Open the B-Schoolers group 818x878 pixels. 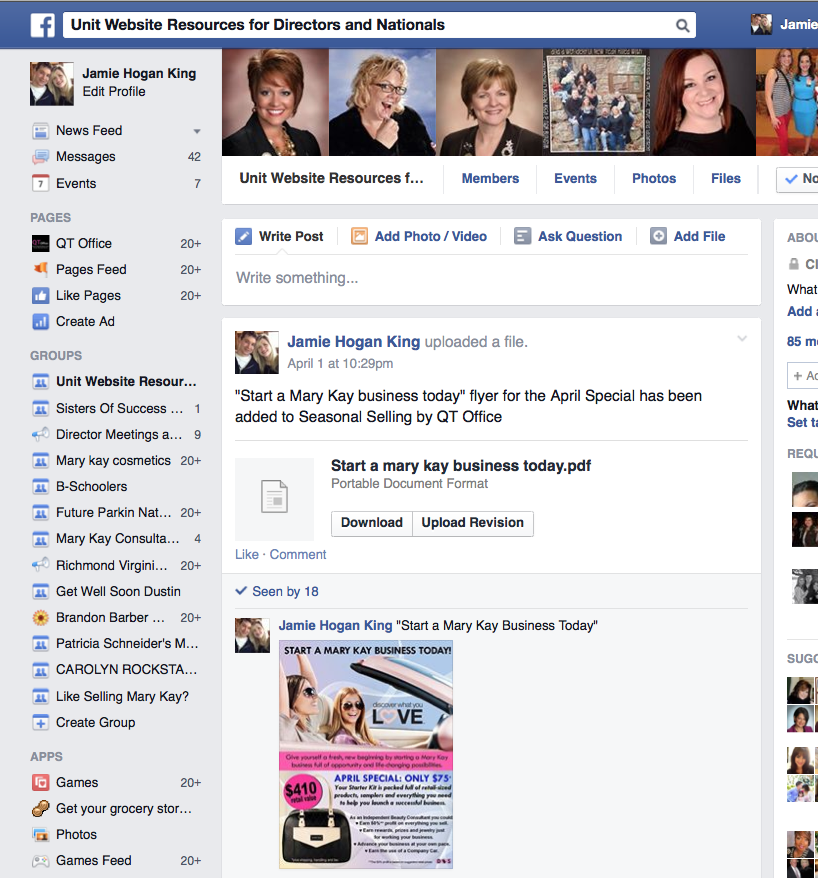tap(91, 487)
